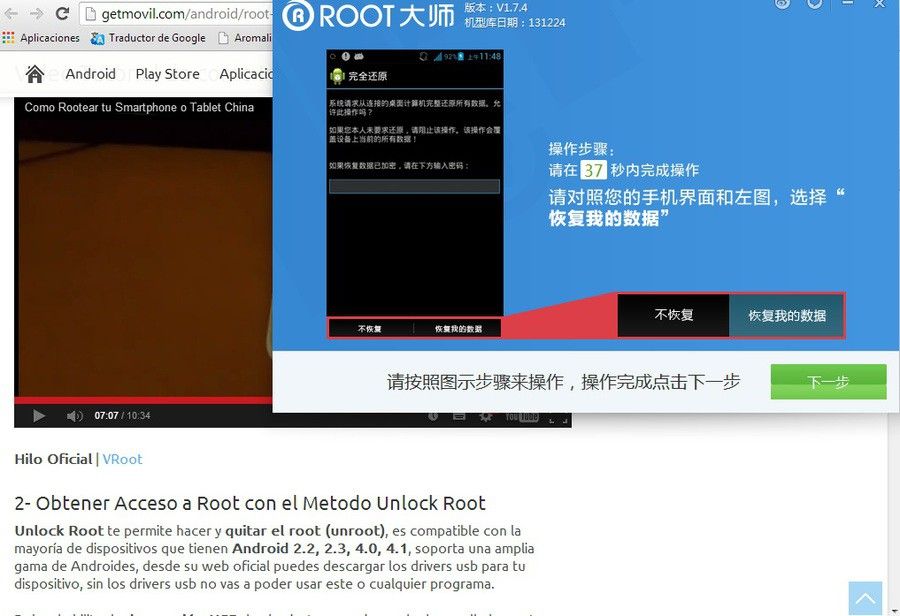Open Traductor de Google bookmark

point(148,38)
